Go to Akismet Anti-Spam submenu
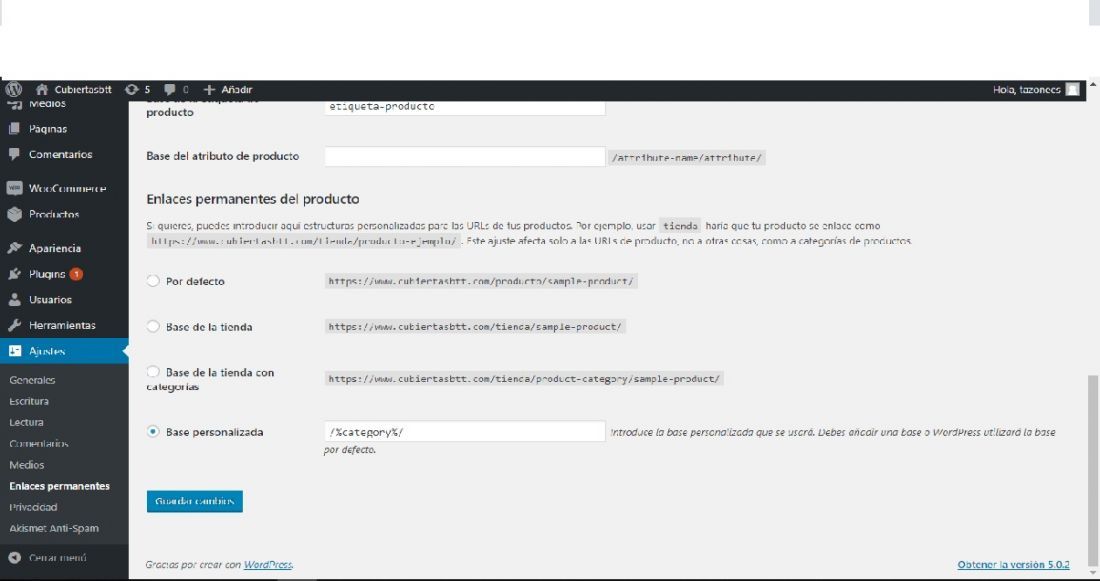 [x=54, y=528]
